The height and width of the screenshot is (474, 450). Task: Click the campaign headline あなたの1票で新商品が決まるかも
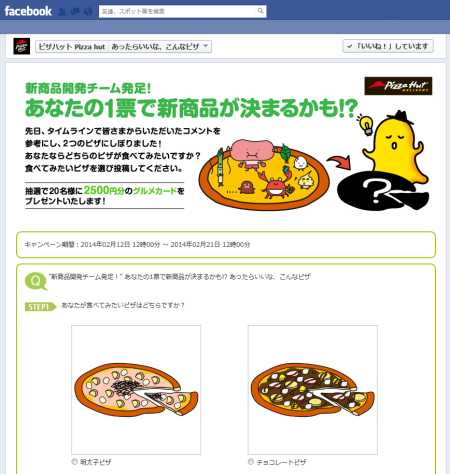tap(191, 108)
